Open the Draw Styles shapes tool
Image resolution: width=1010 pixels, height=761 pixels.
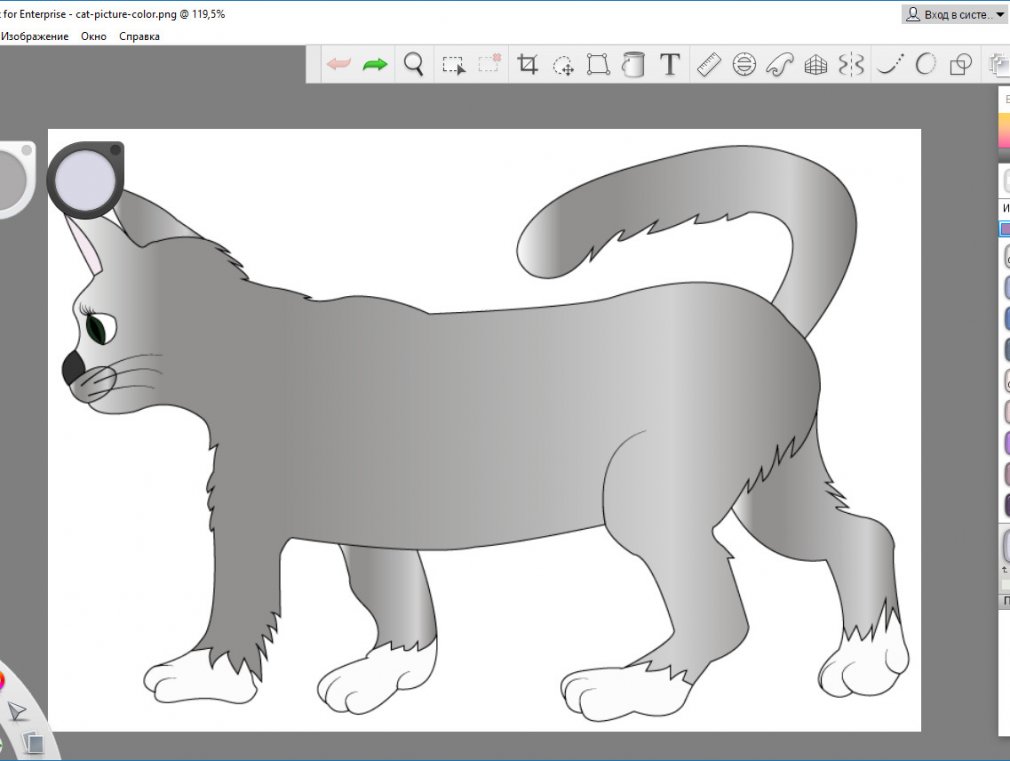[961, 64]
